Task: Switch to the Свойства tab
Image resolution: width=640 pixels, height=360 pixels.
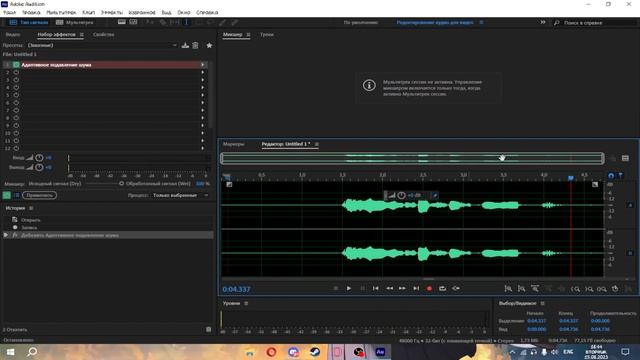Action: 103,35
